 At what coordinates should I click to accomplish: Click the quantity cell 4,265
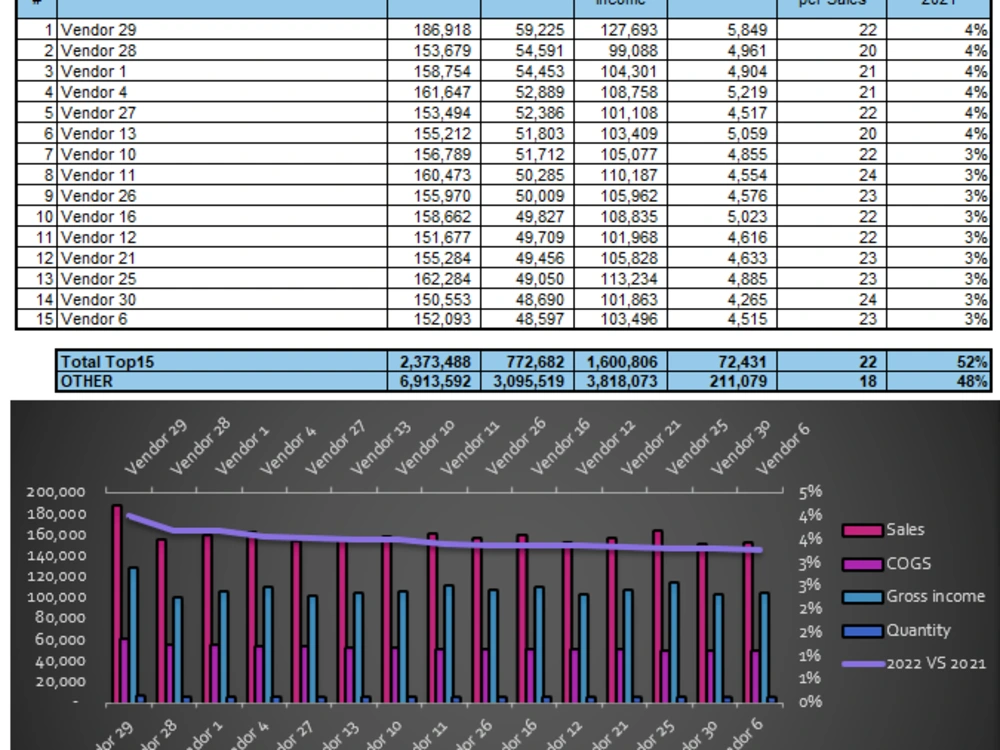coord(722,299)
